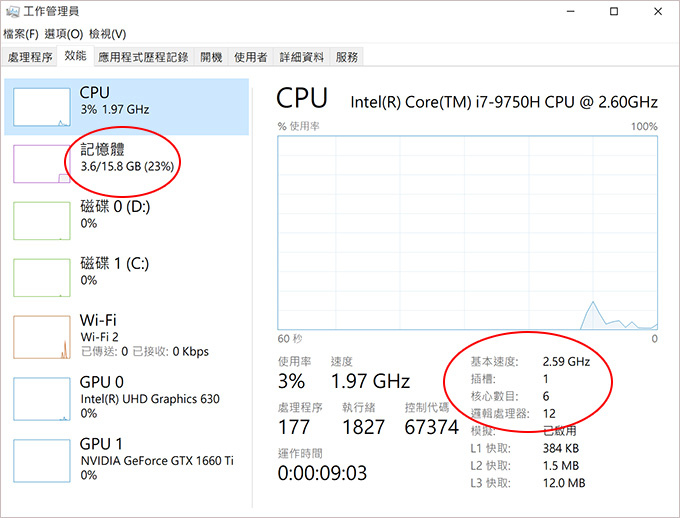680x518 pixels.
Task: Click the 已啟用 virtualization value
Action: tap(560, 431)
